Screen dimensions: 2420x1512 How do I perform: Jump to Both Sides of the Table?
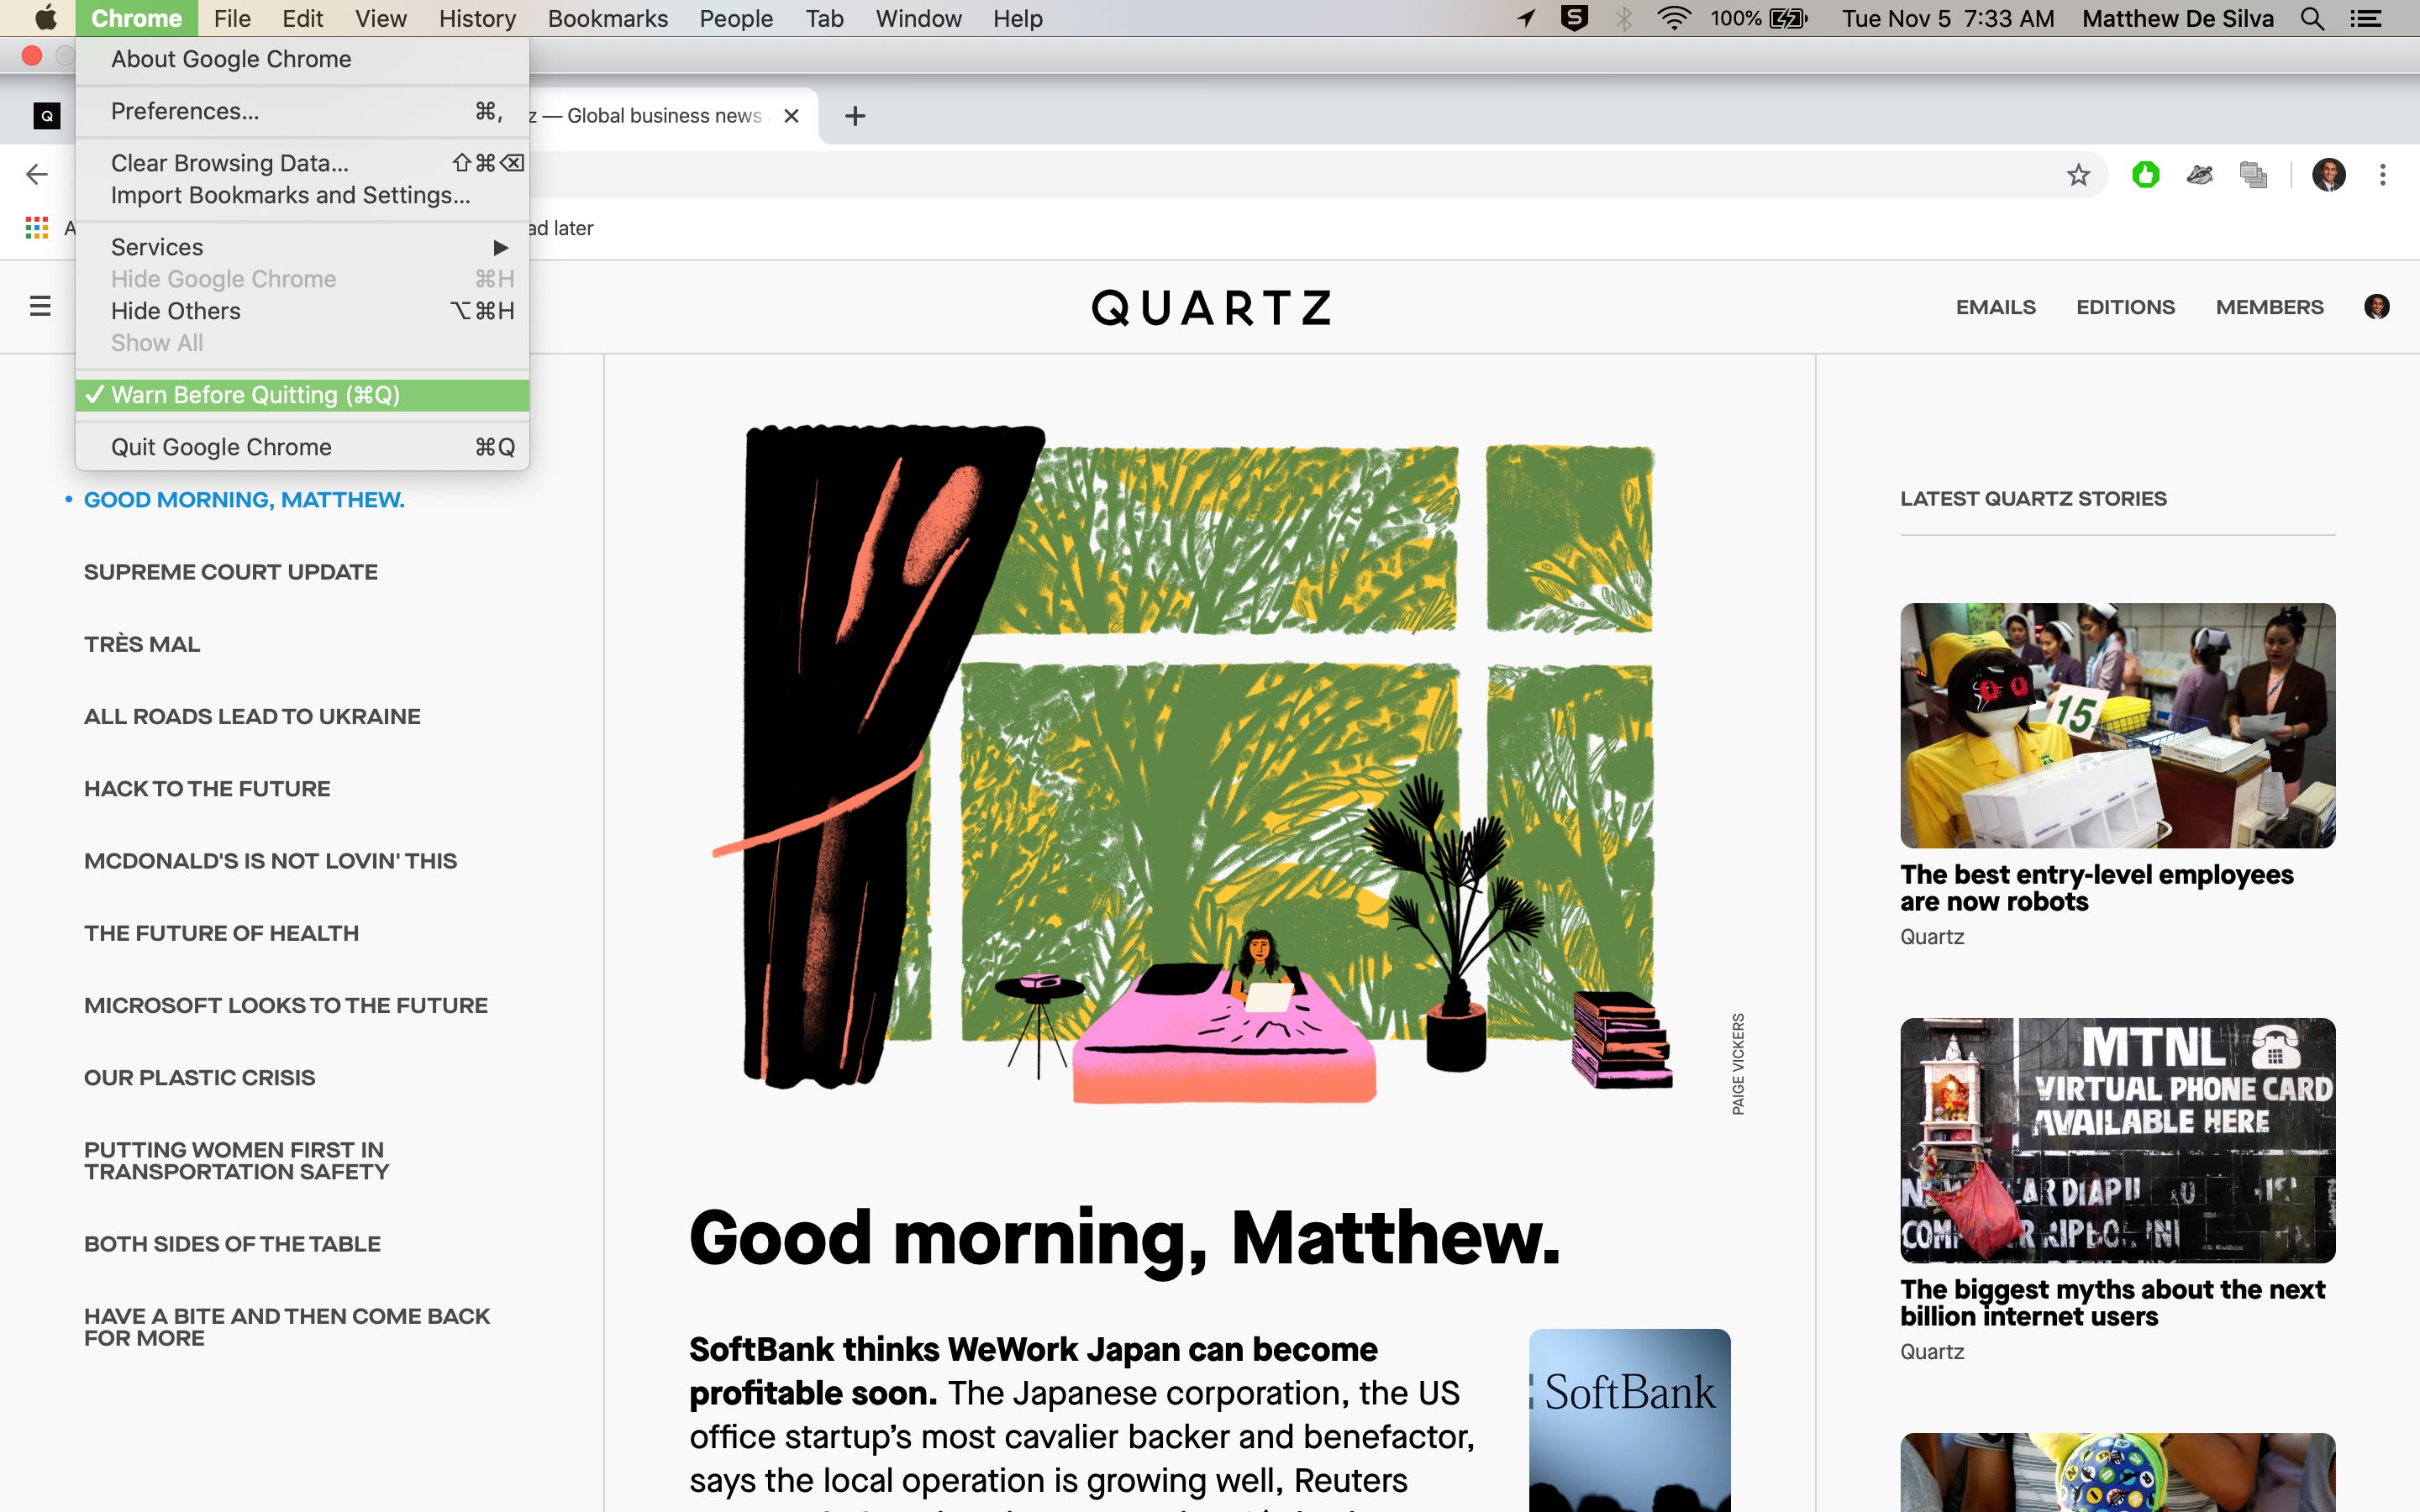[x=232, y=1244]
